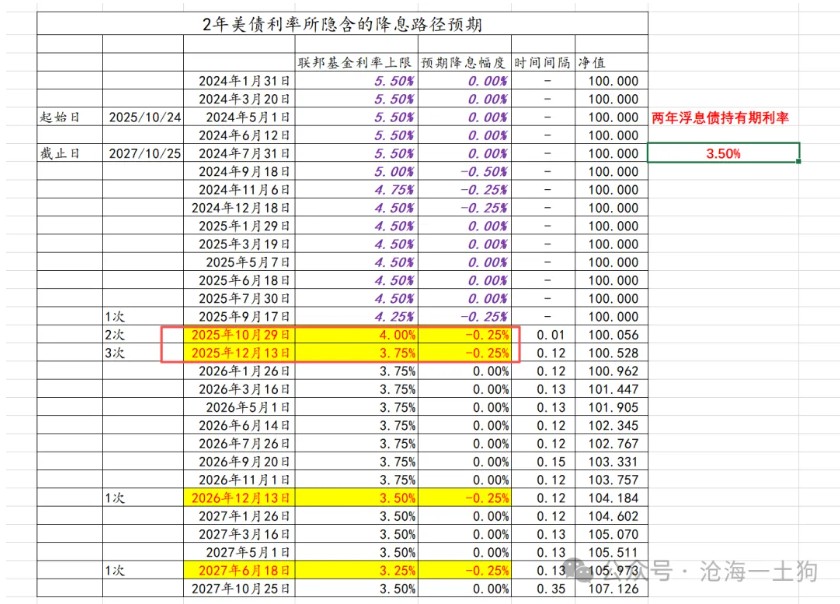Click the 0.15 time interval cell

(543, 462)
